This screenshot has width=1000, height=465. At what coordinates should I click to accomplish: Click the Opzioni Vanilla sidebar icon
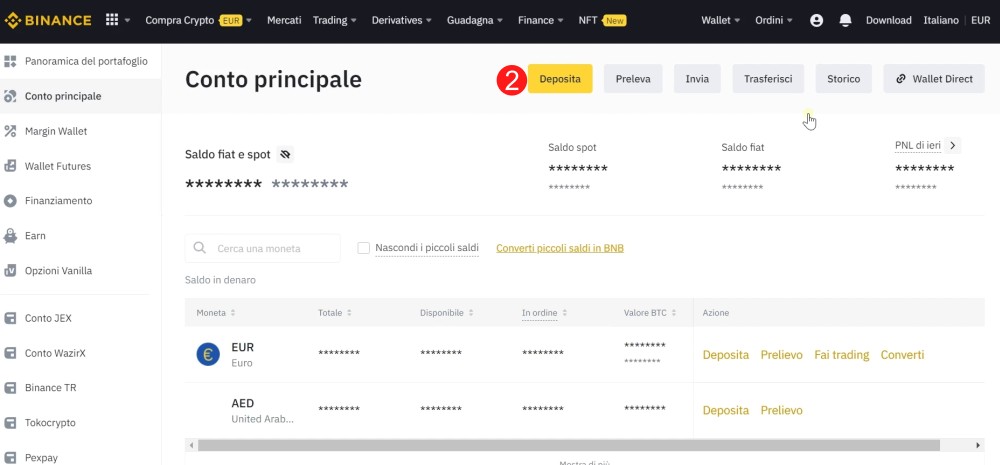pyautogui.click(x=10, y=270)
